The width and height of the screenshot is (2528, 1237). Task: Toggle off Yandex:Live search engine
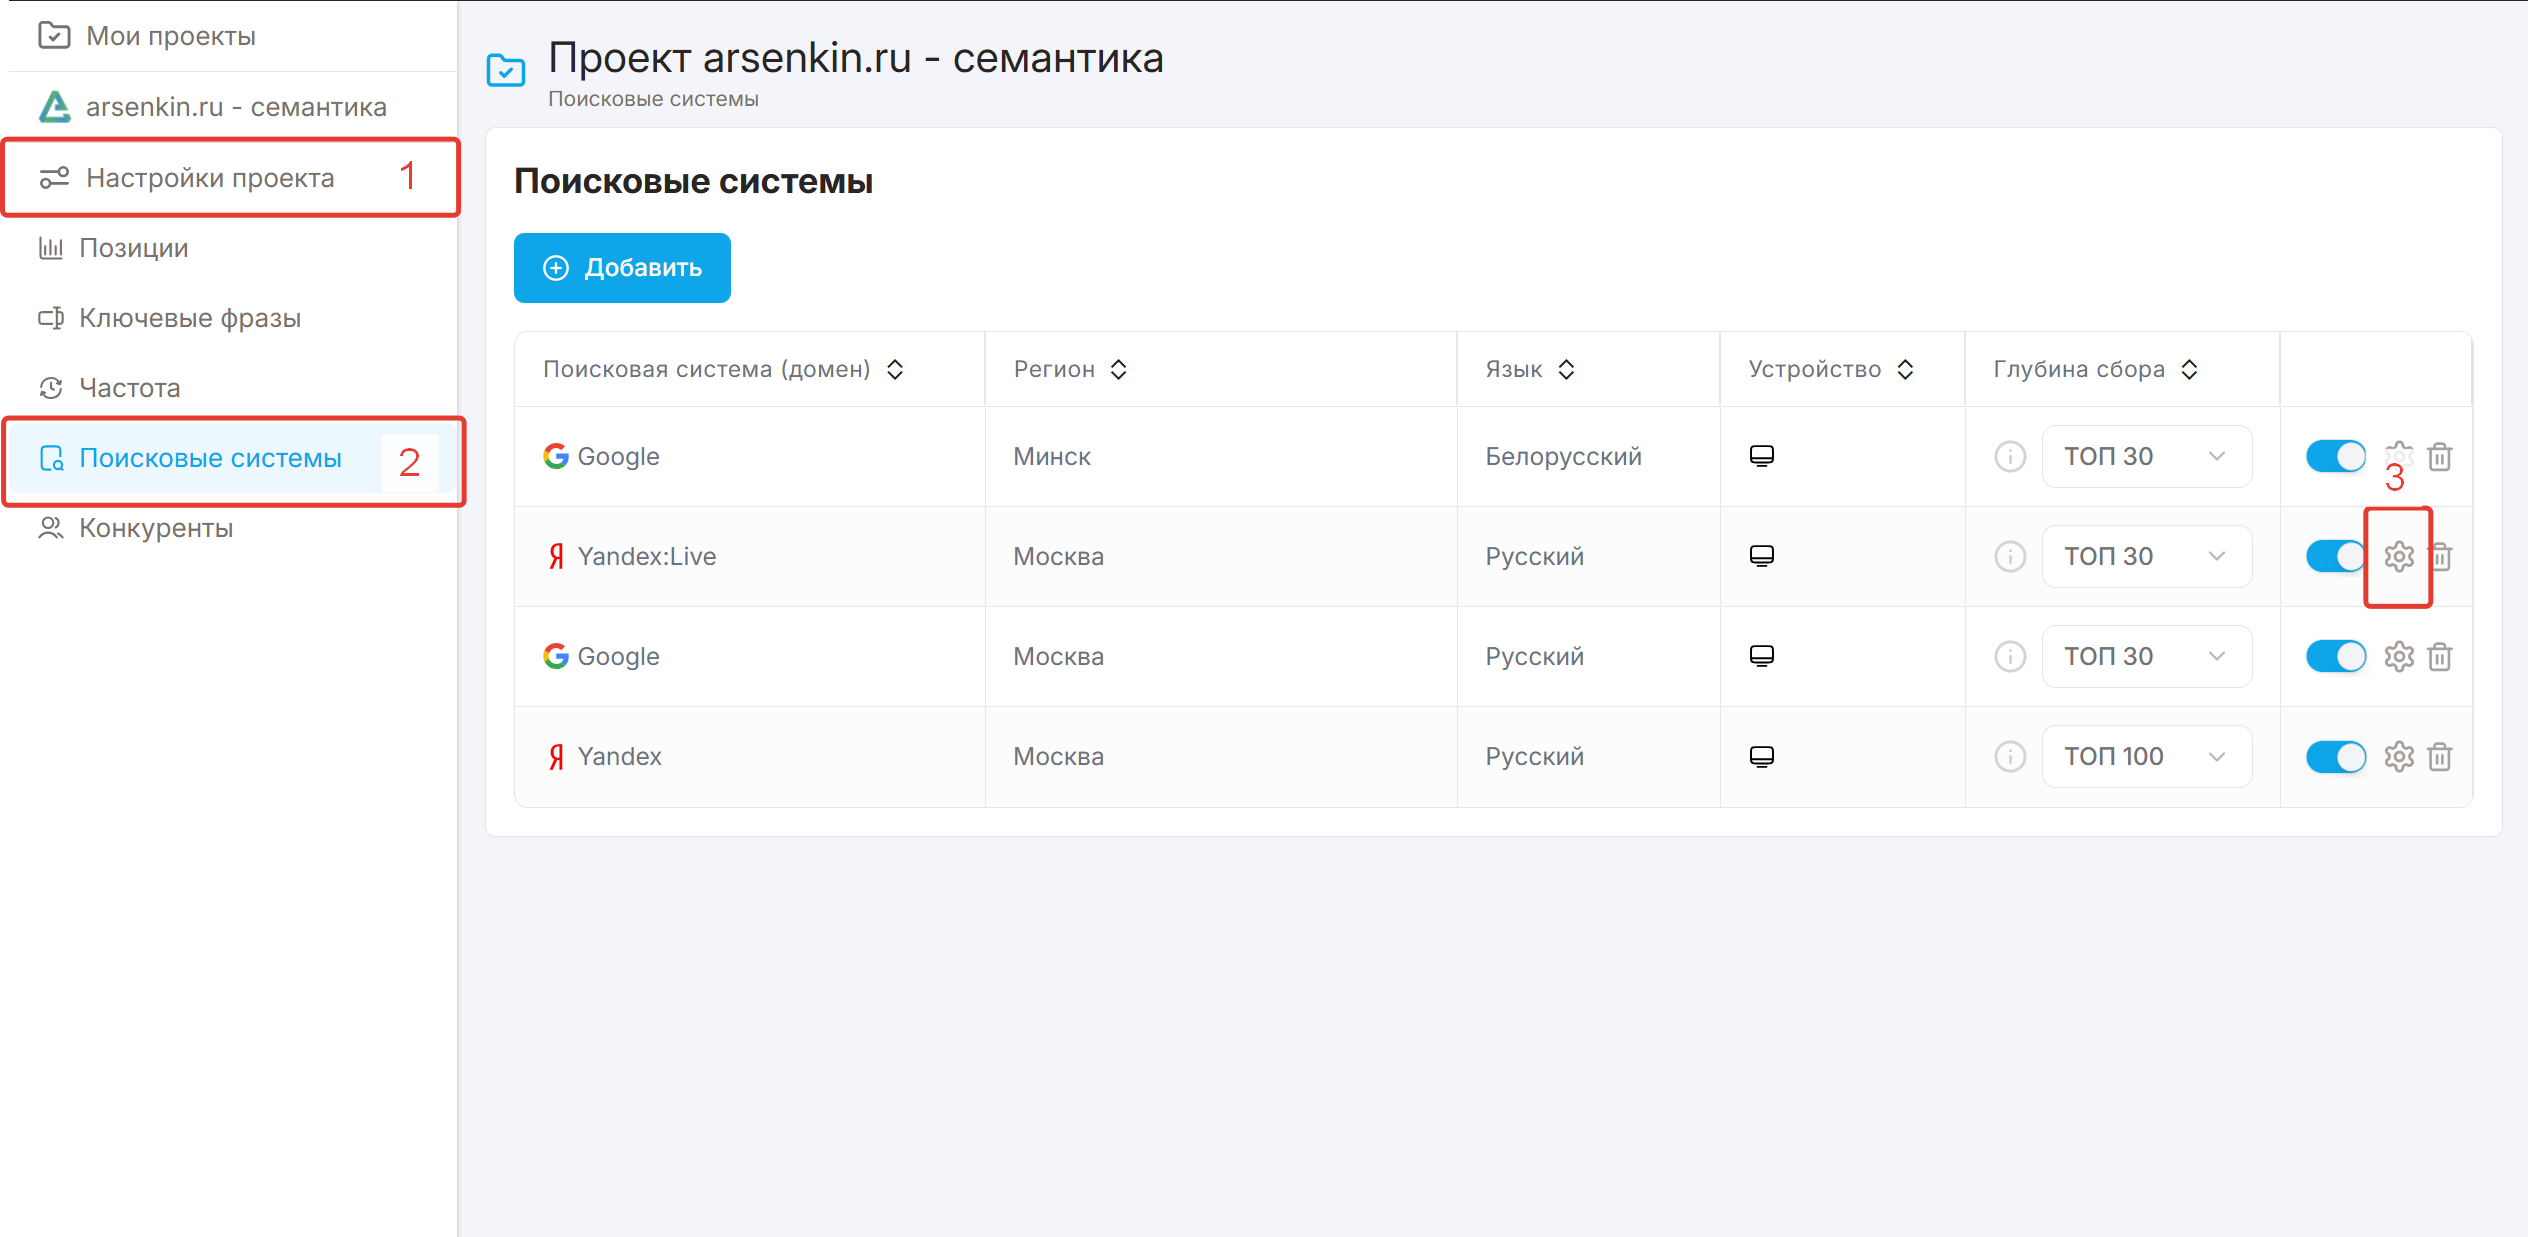coord(2335,556)
